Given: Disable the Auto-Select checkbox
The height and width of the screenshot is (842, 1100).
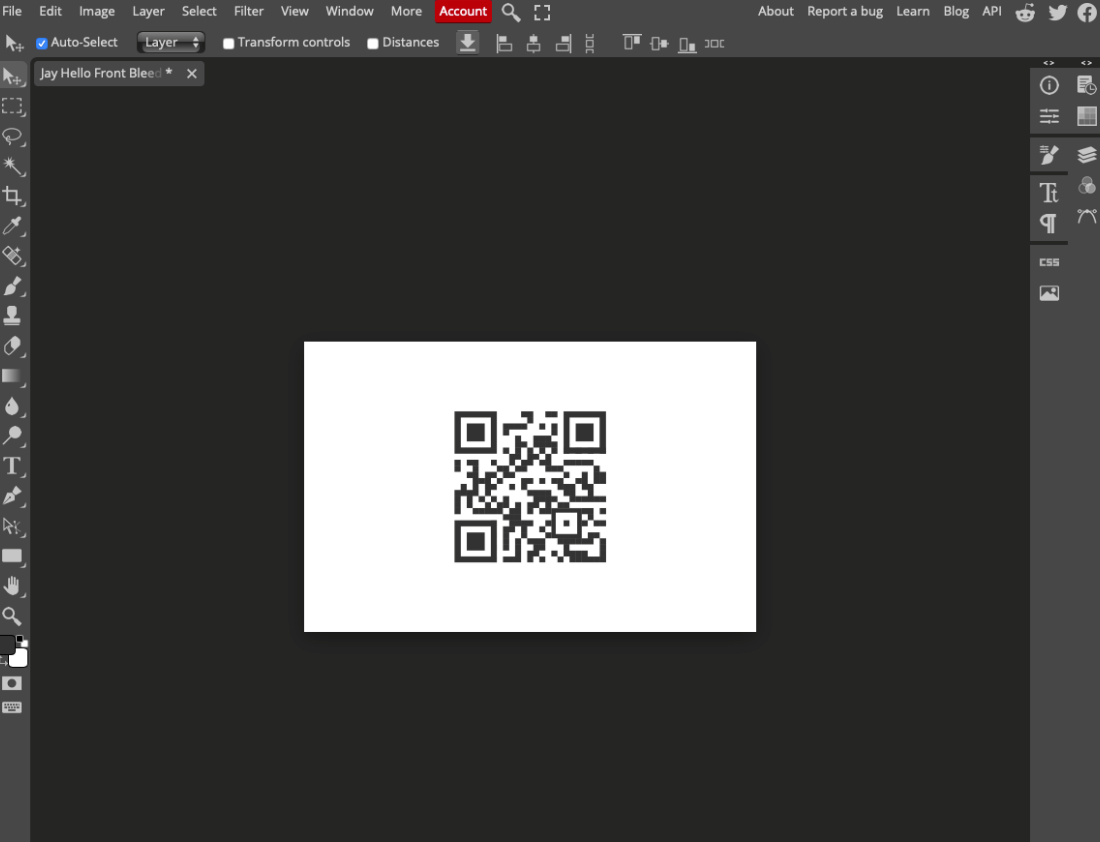Looking at the screenshot, I should 41,42.
